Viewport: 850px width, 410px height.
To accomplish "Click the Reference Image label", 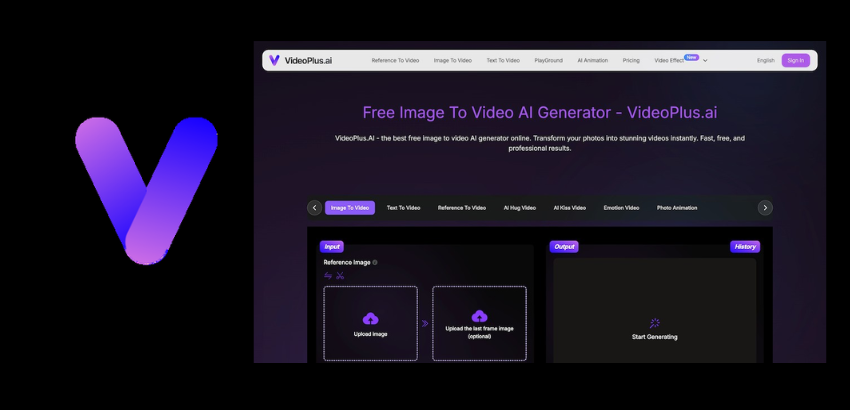I will [347, 262].
